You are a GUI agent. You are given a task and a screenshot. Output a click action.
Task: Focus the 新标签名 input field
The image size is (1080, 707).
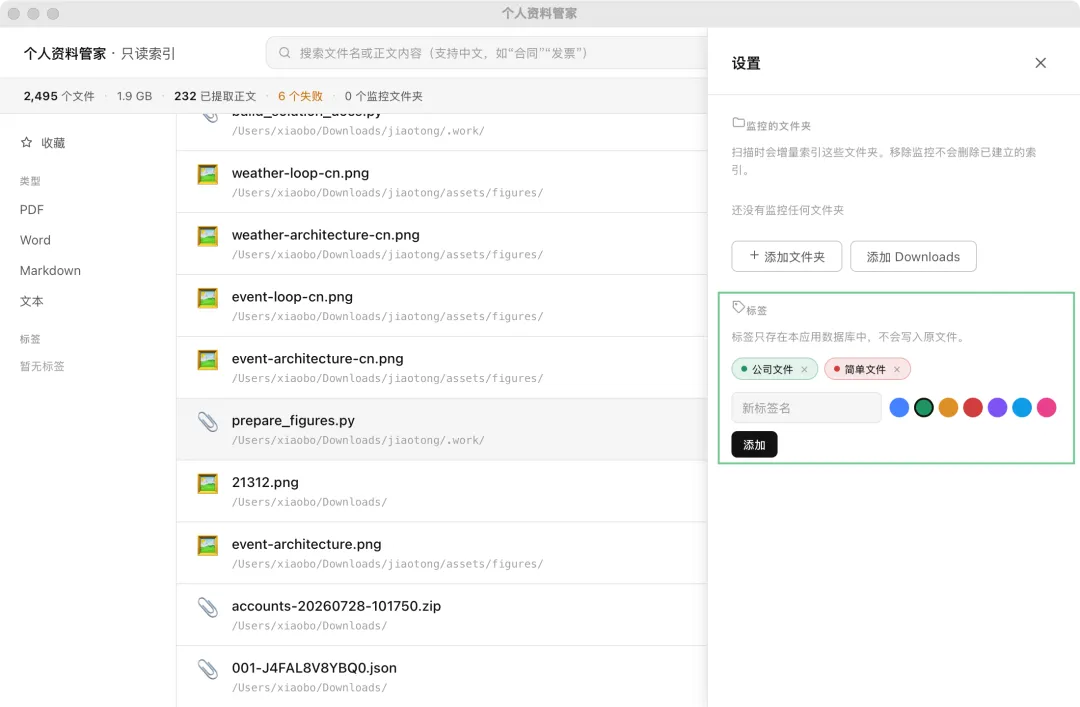click(x=807, y=408)
